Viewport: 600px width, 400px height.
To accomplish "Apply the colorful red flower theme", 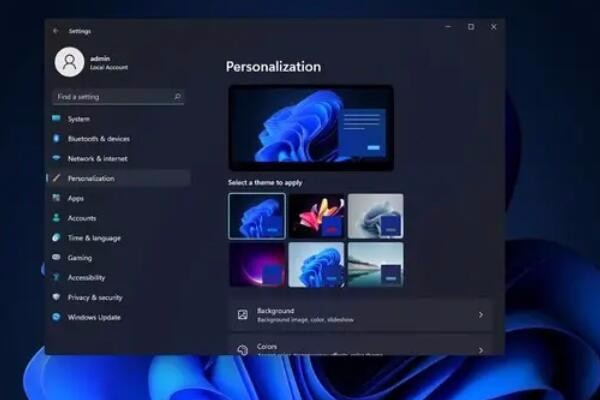I will pos(316,216).
